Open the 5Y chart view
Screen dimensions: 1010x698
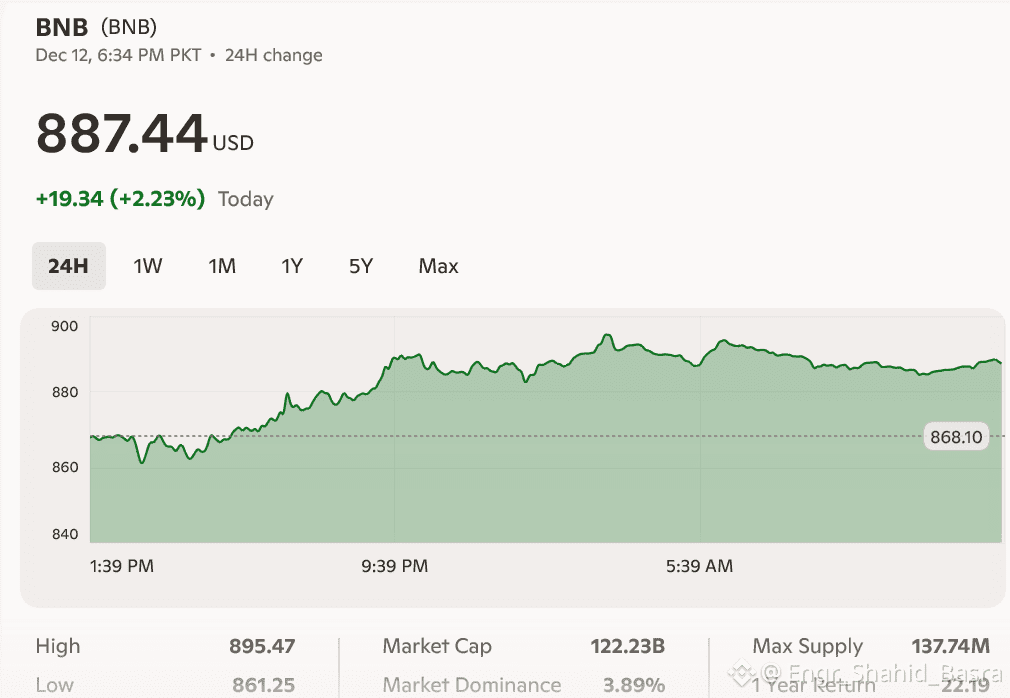(361, 266)
